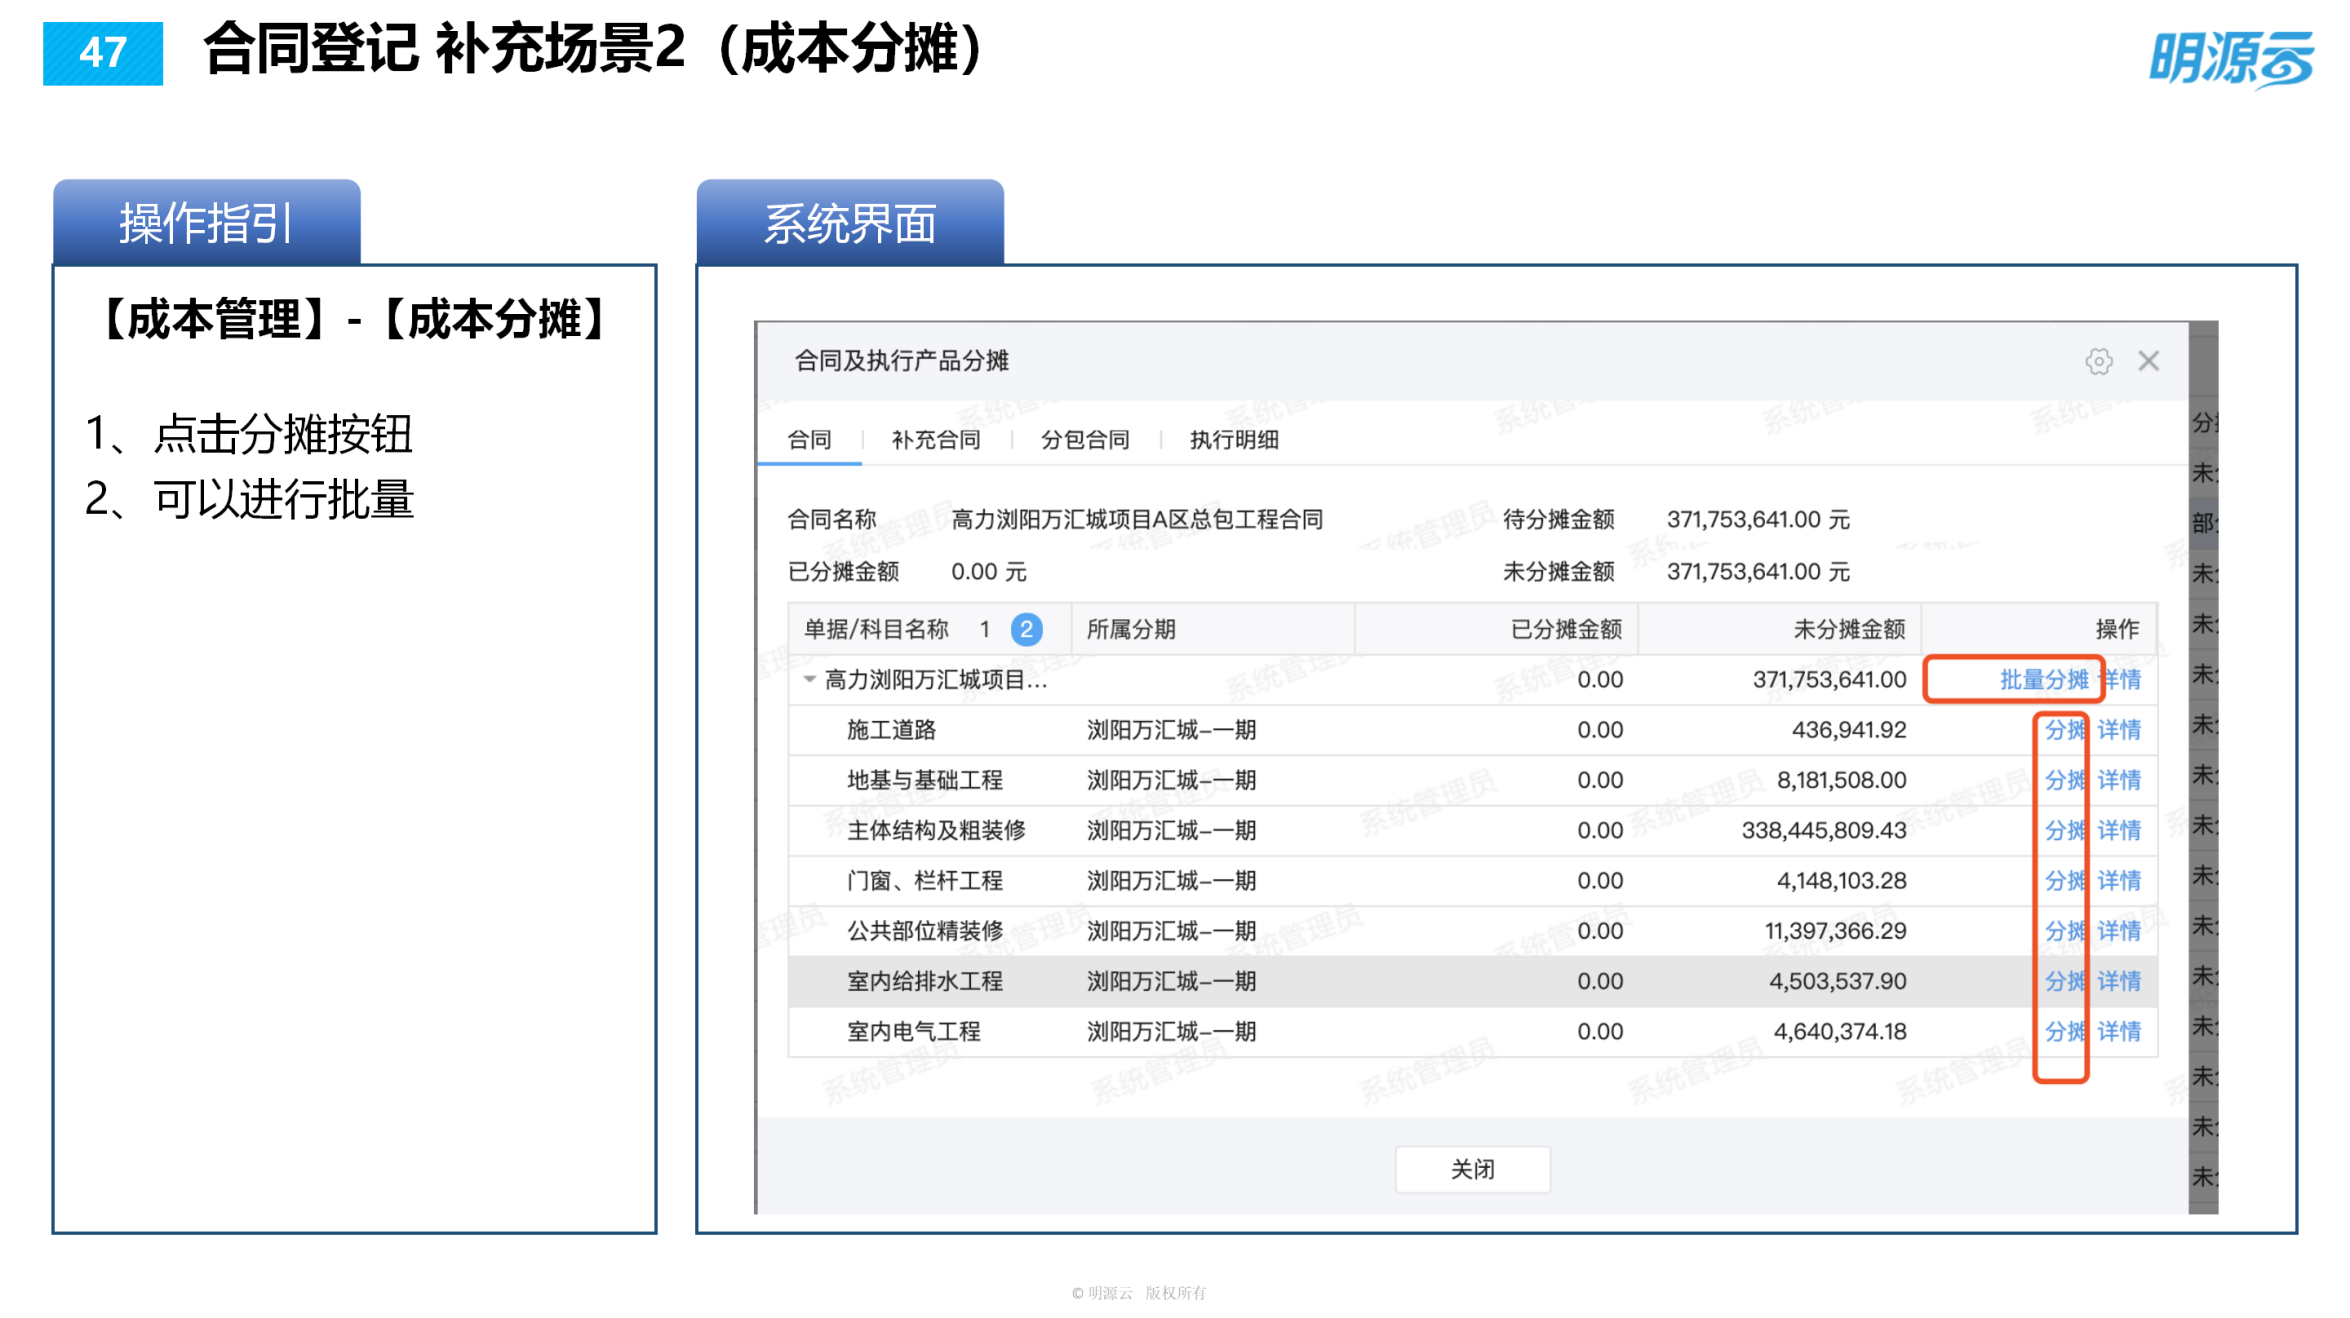Switch to the 分包合同 tab
The width and height of the screenshot is (2350, 1318).
(x=1083, y=439)
